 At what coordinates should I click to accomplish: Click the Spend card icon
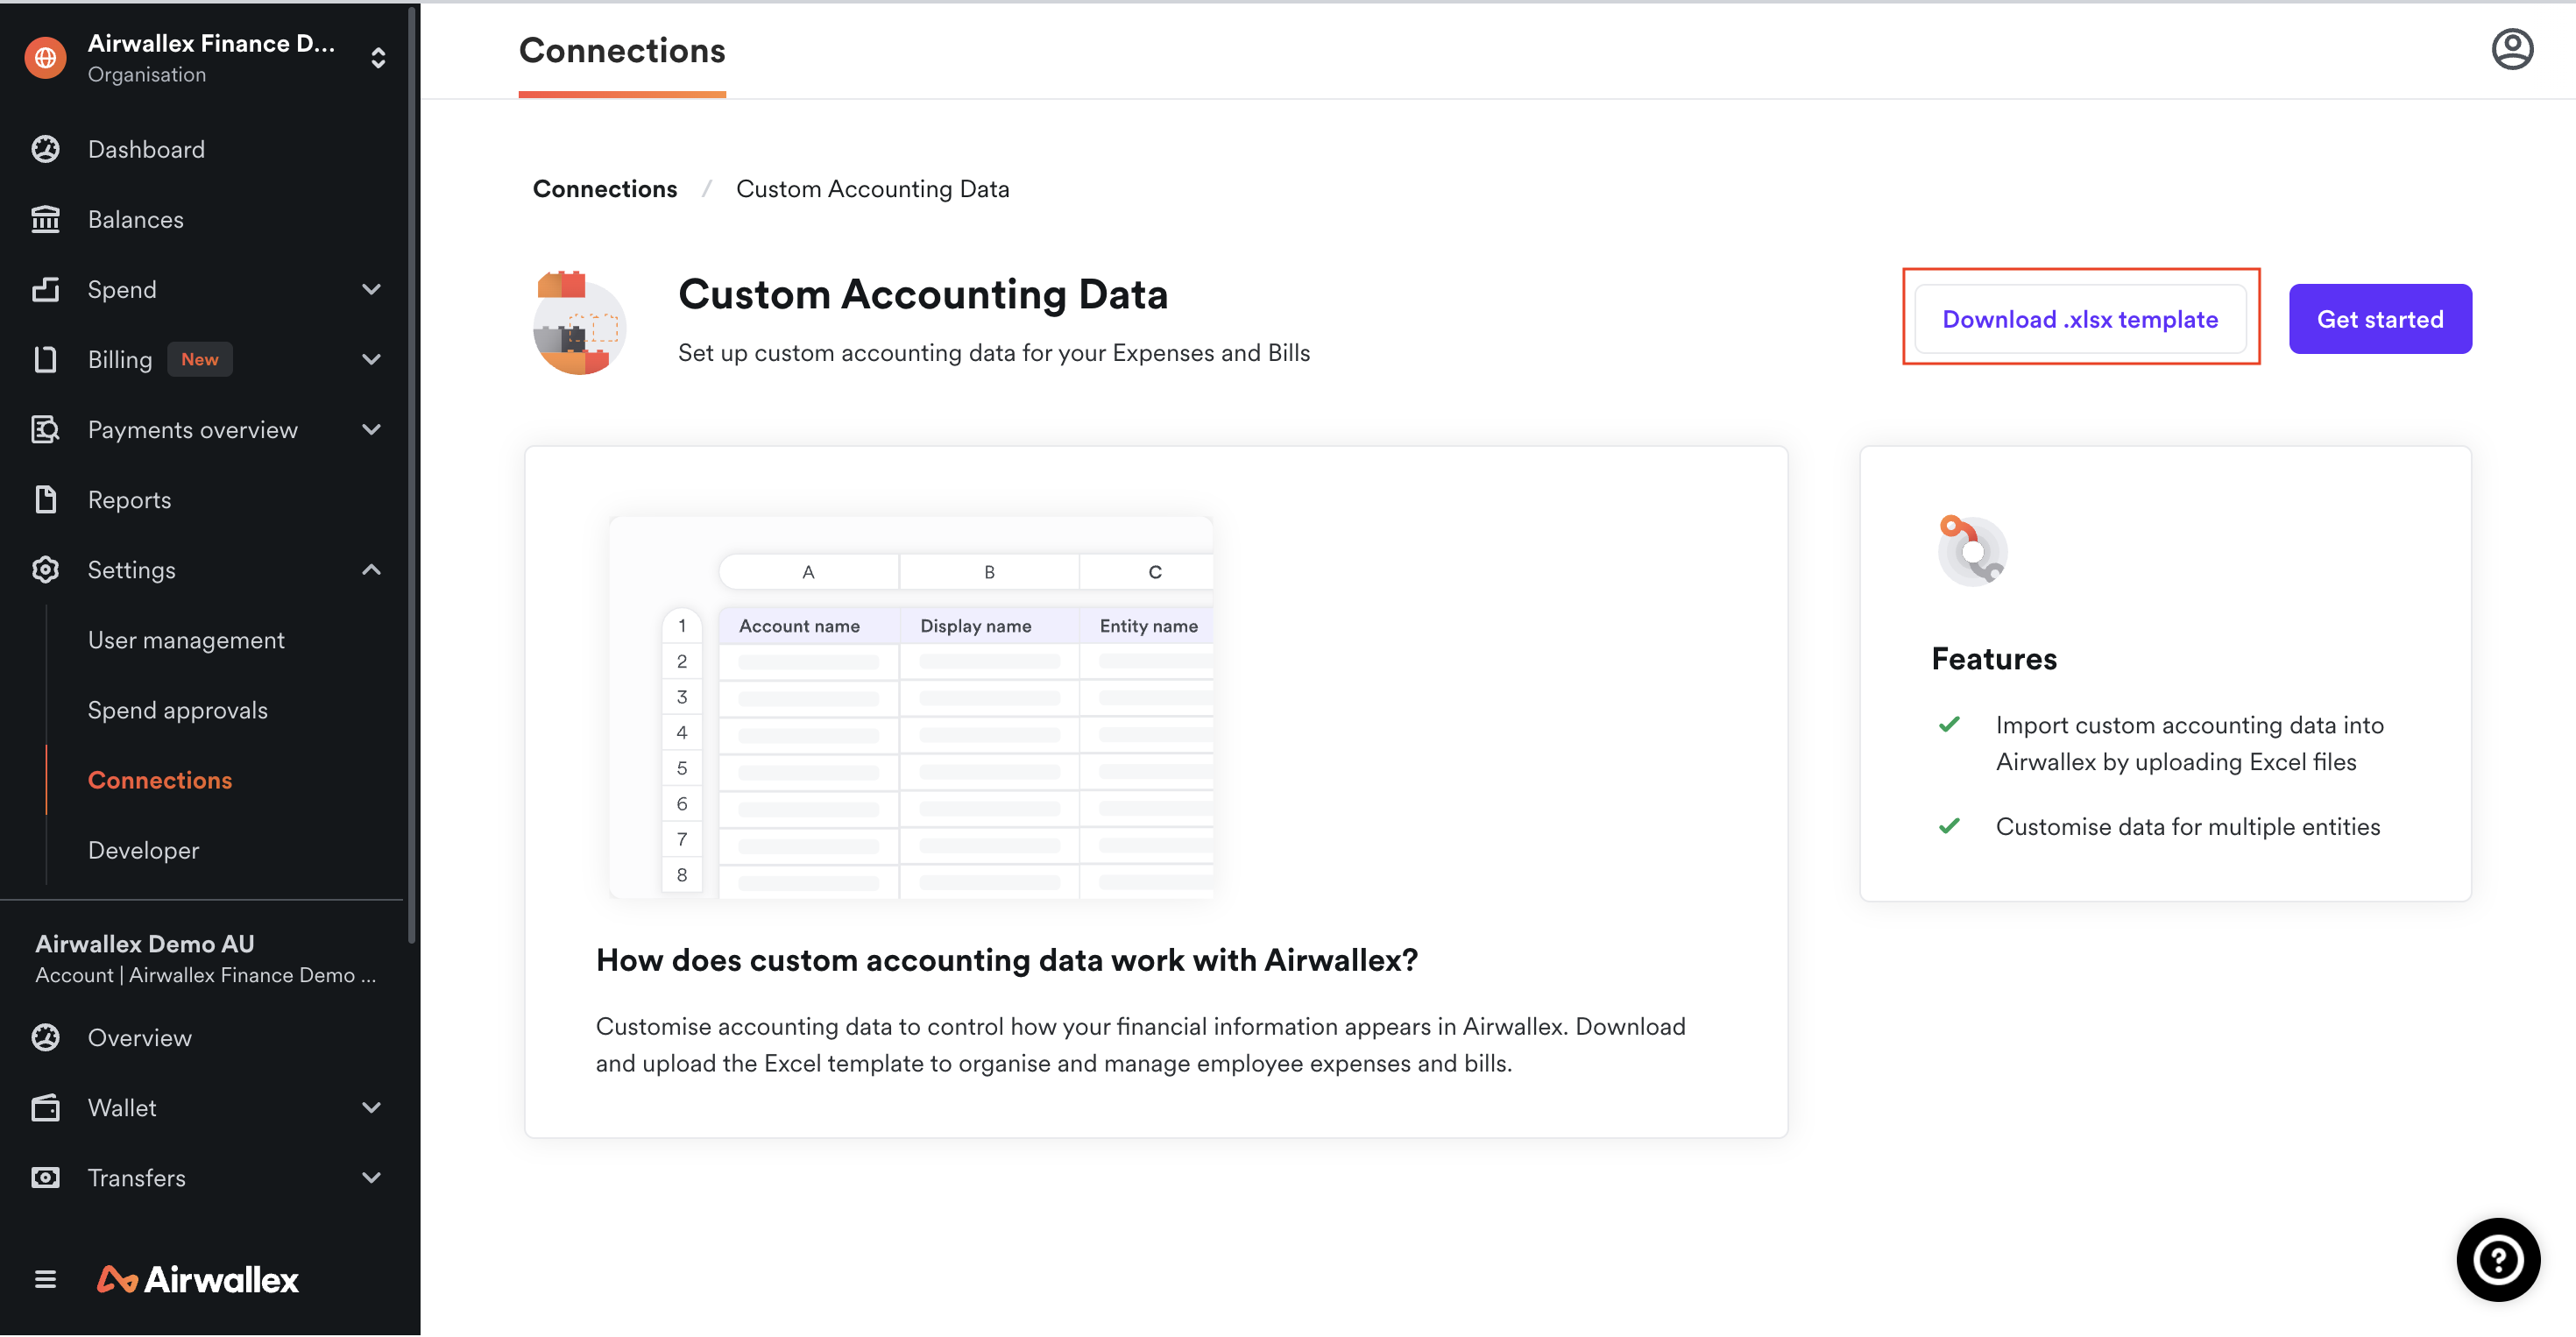[x=45, y=289]
